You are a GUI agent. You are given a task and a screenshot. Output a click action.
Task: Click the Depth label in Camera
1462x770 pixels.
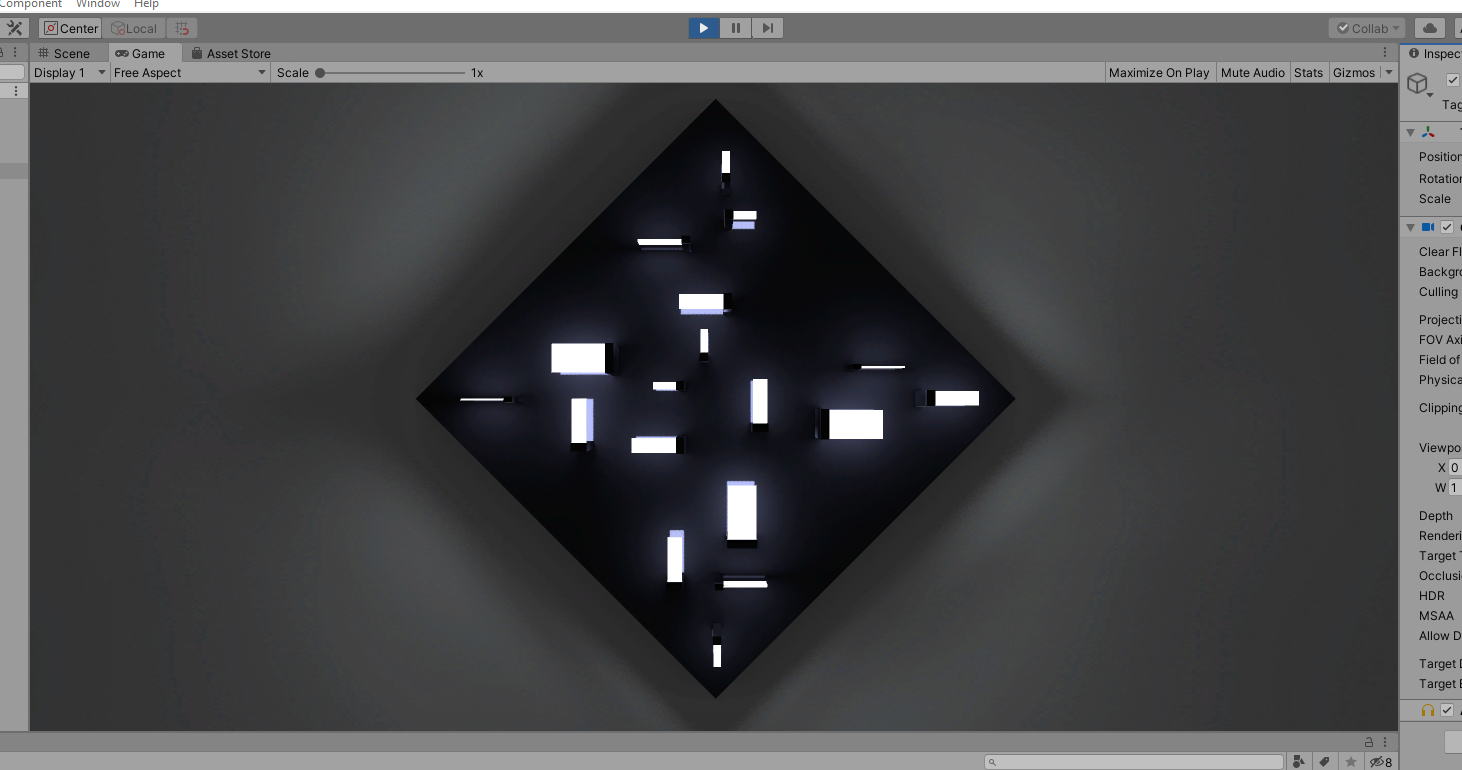coord(1436,516)
